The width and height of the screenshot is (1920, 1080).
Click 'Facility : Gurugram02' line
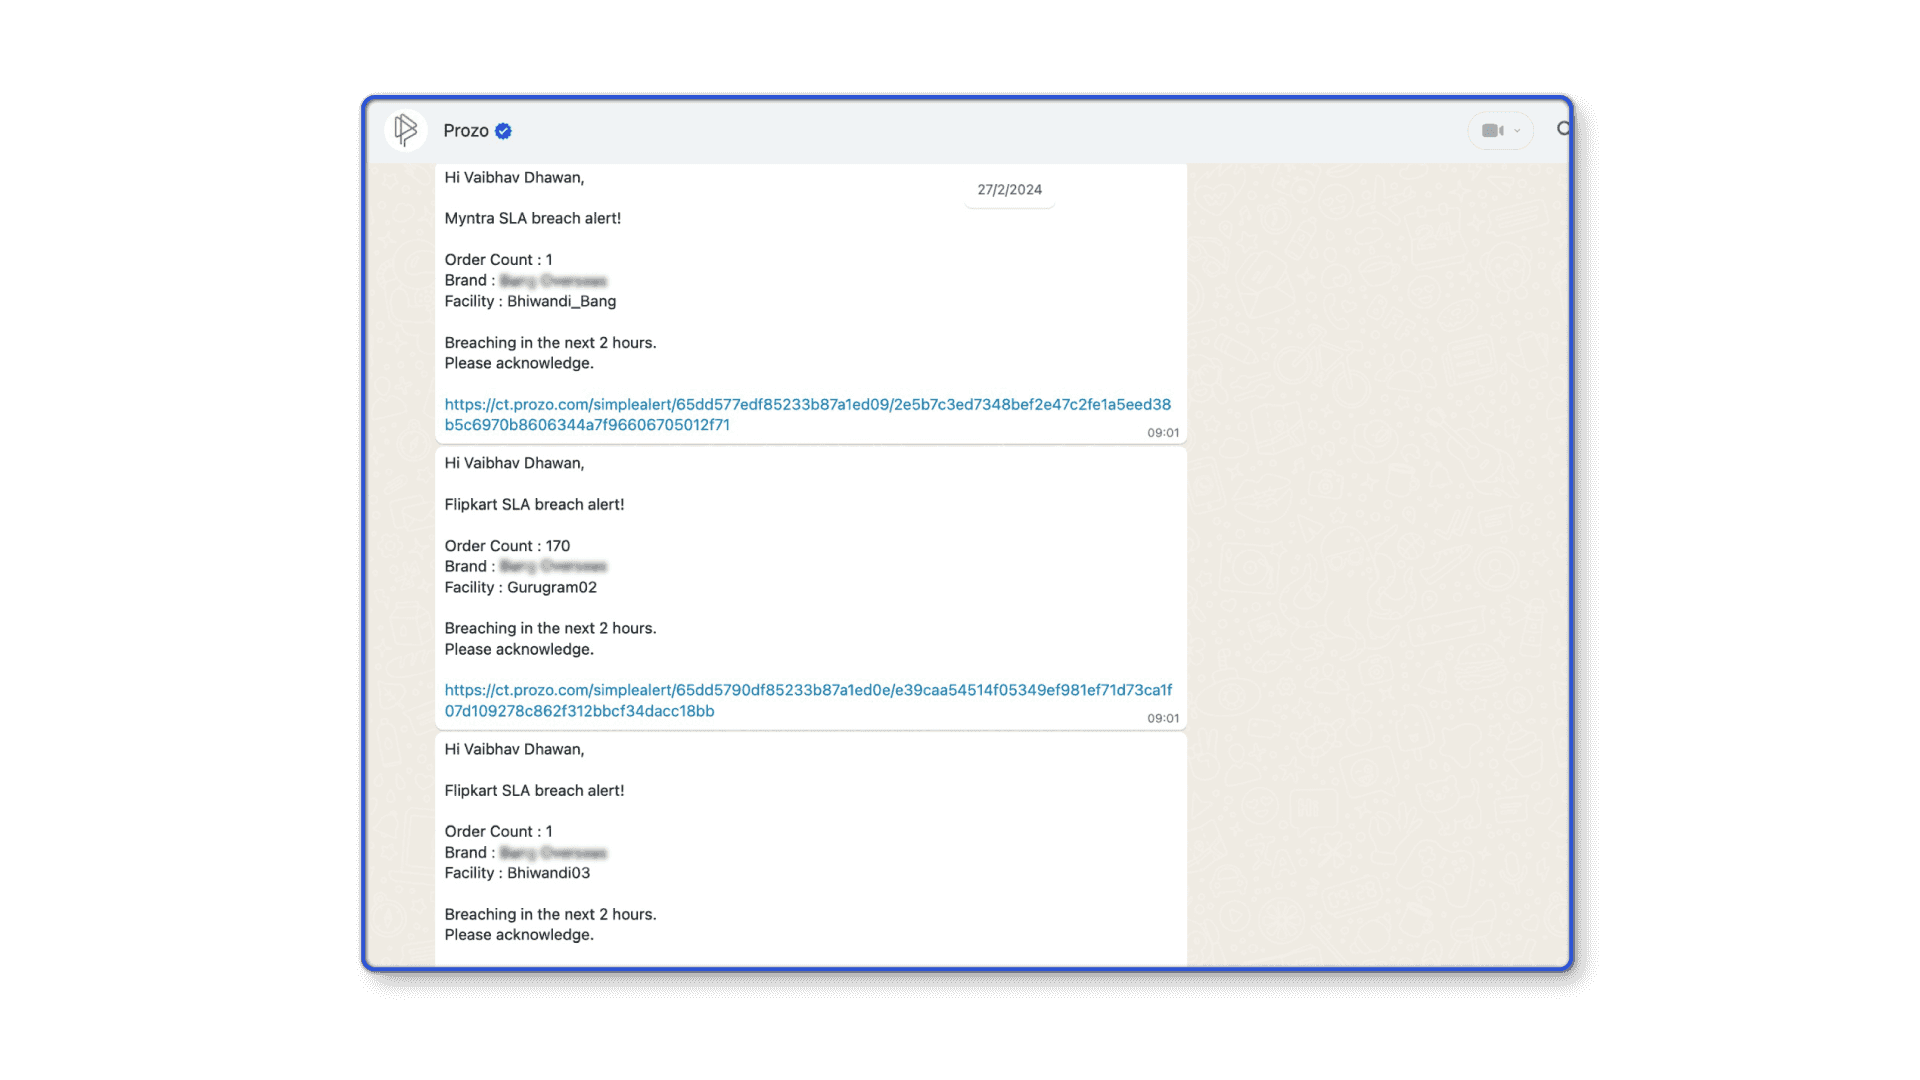coord(521,587)
